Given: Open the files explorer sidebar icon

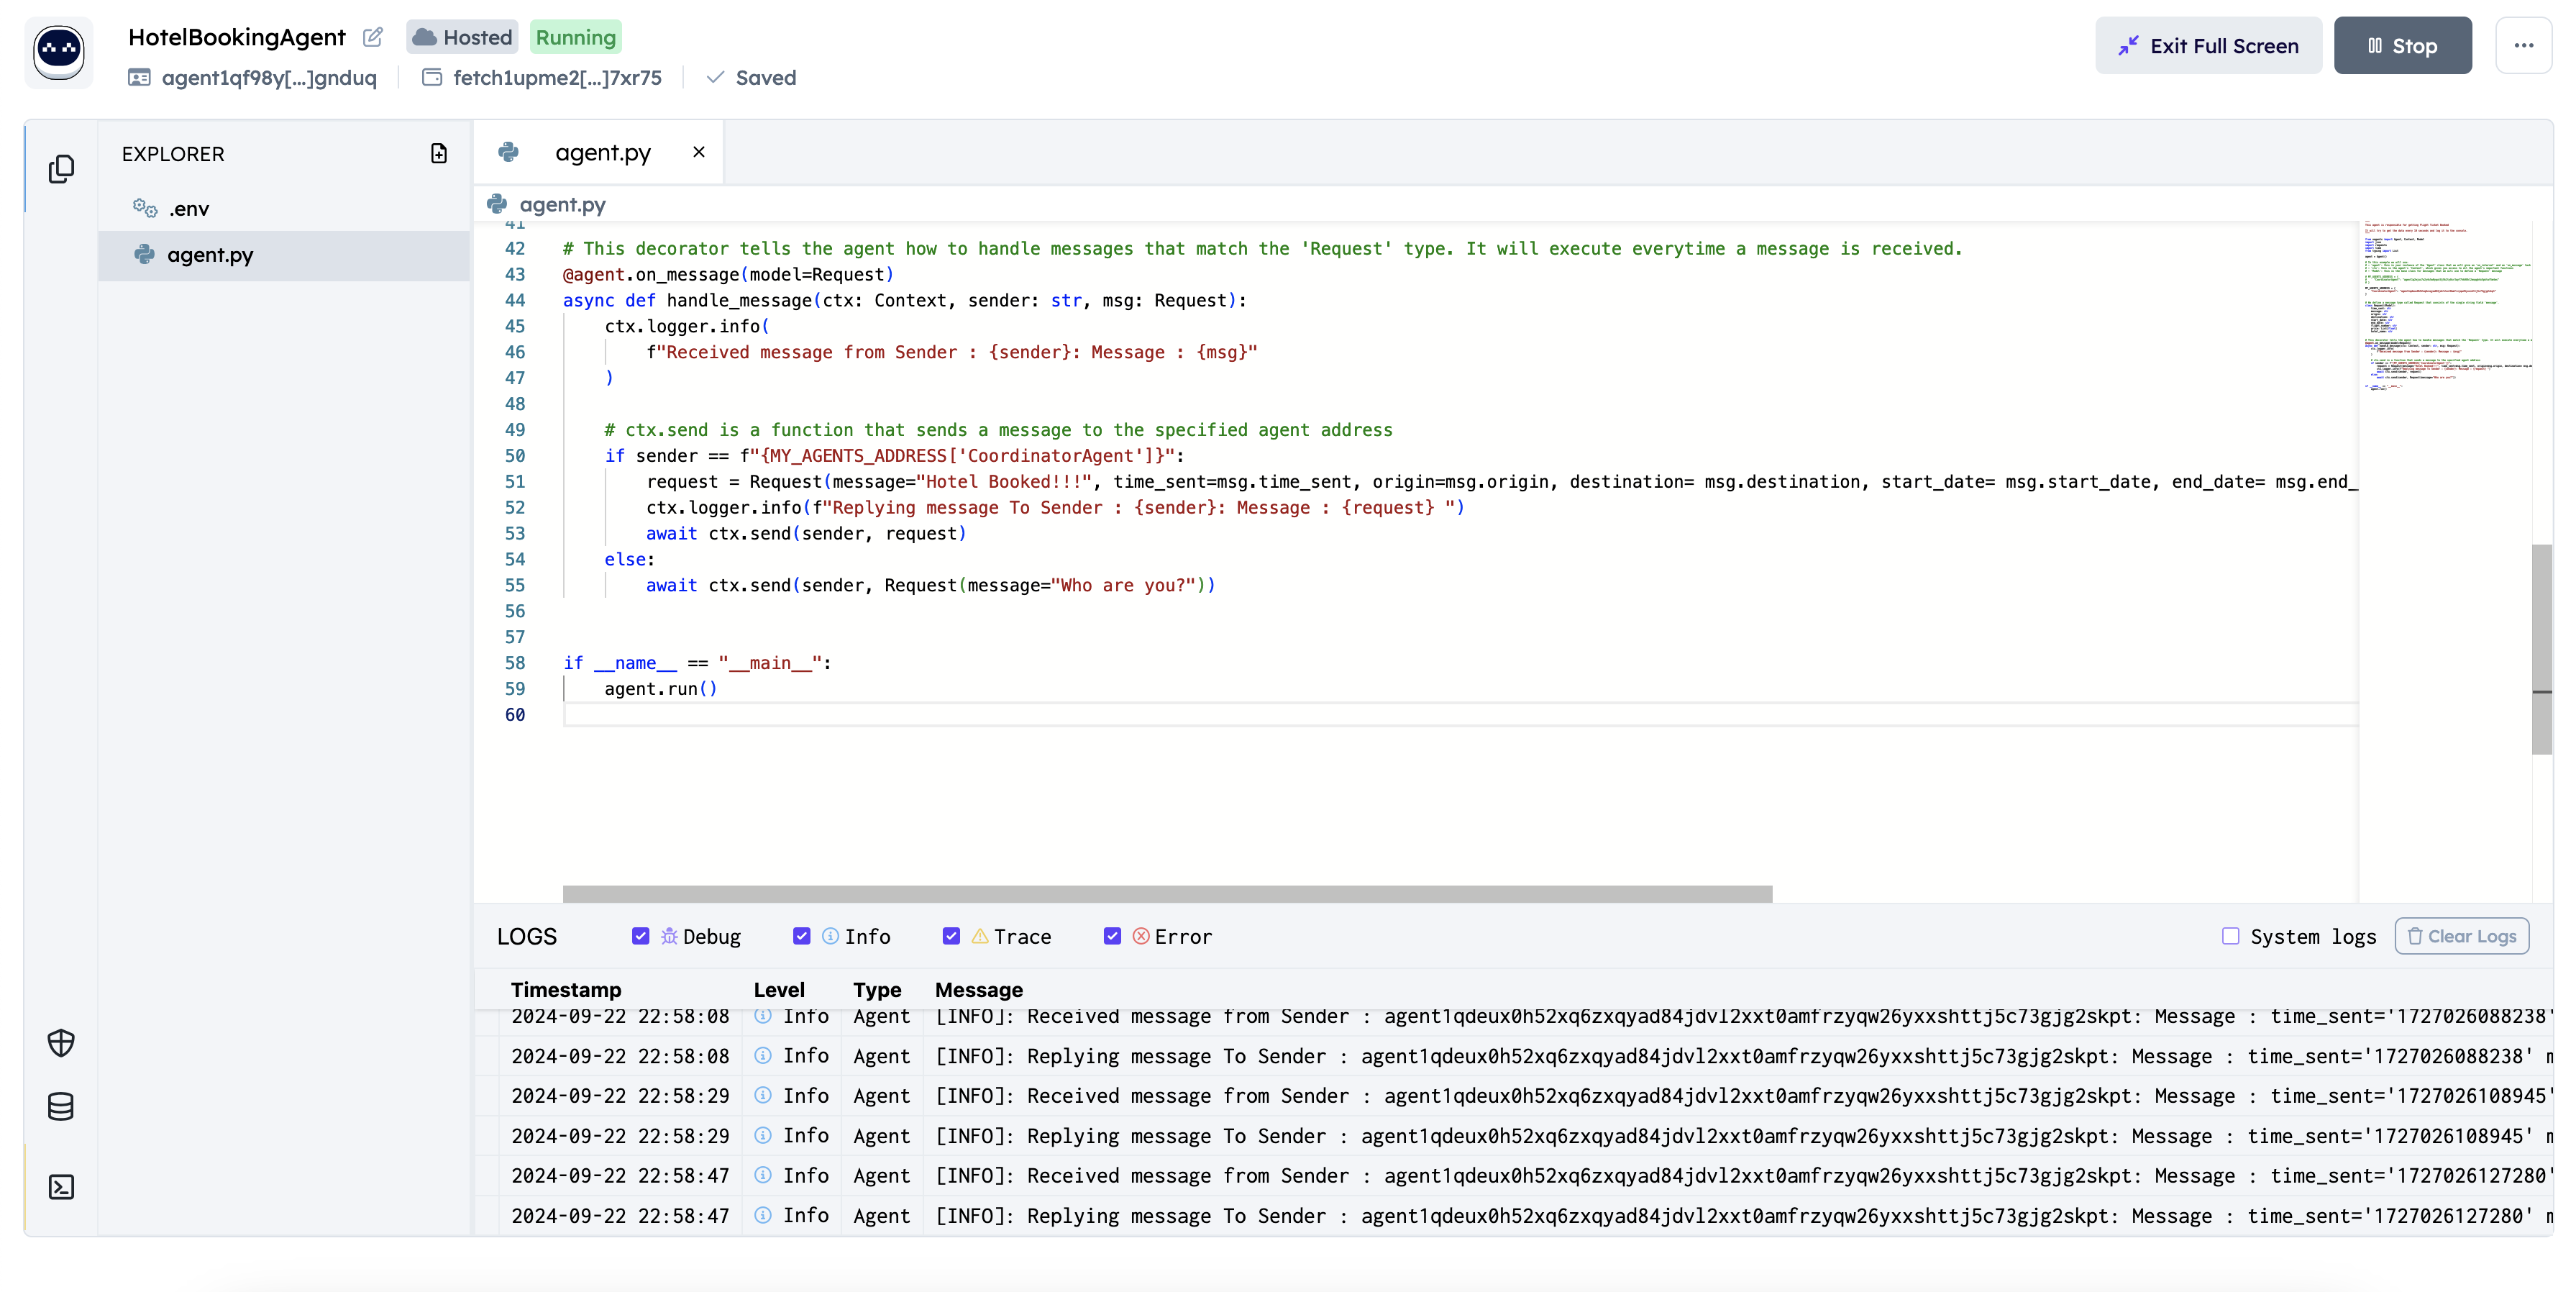Looking at the screenshot, I should pos(61,169).
